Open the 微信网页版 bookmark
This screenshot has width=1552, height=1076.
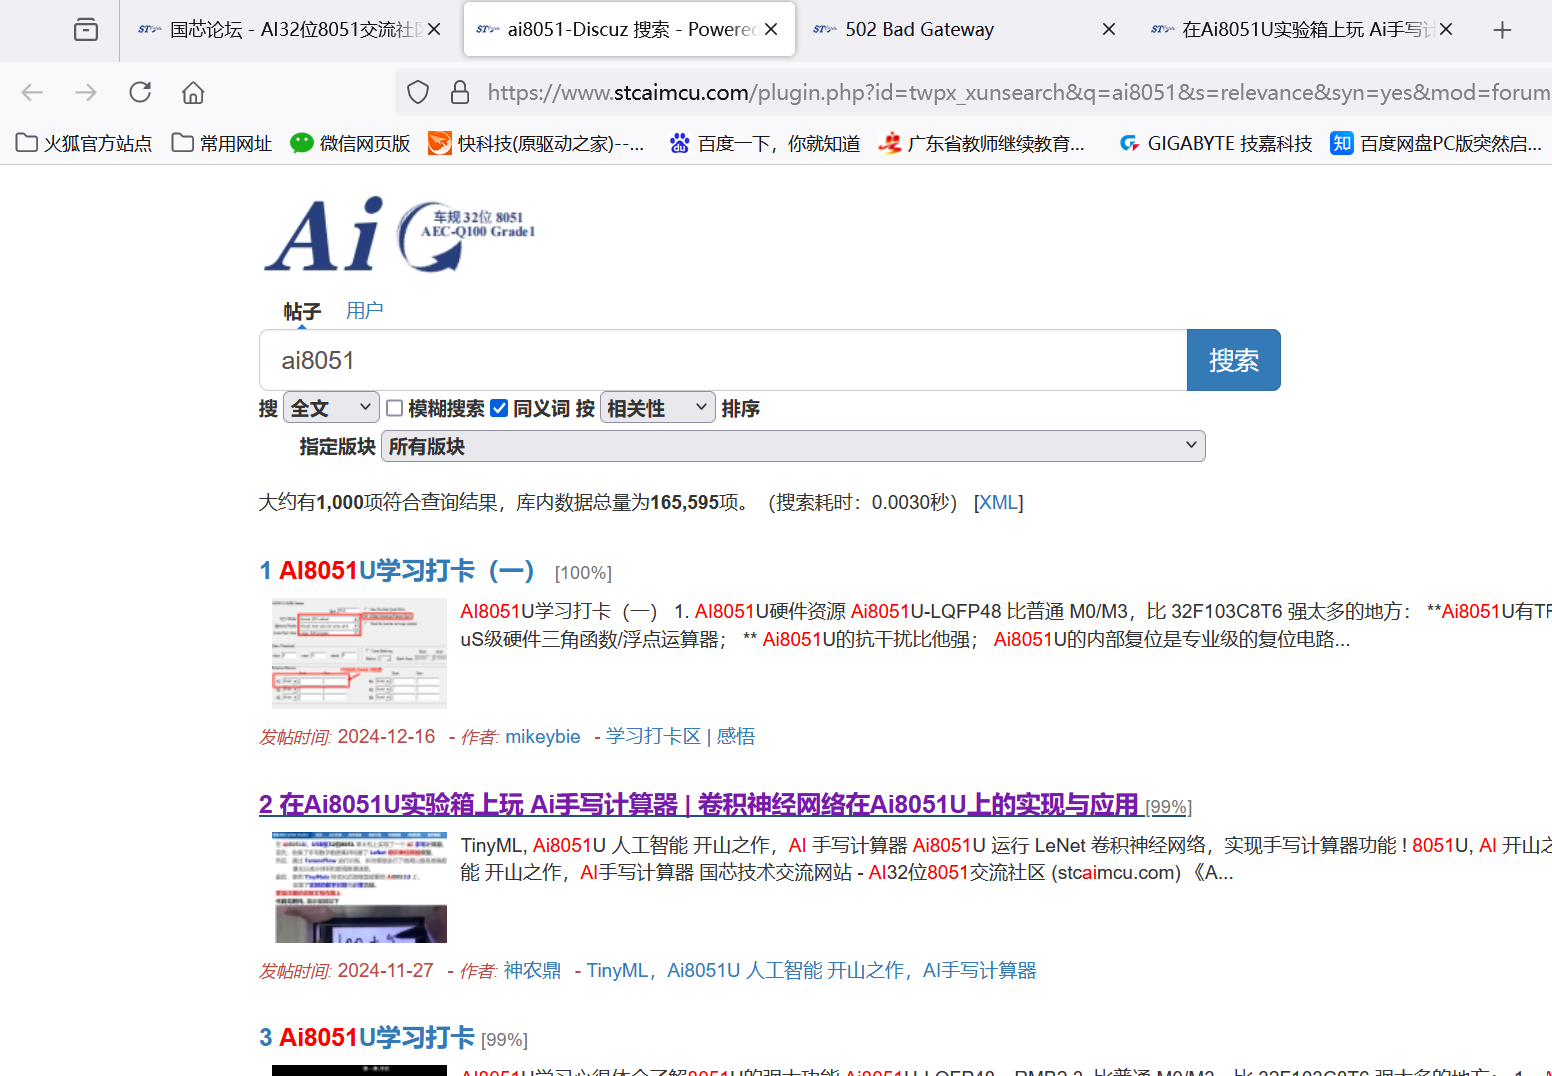[350, 143]
